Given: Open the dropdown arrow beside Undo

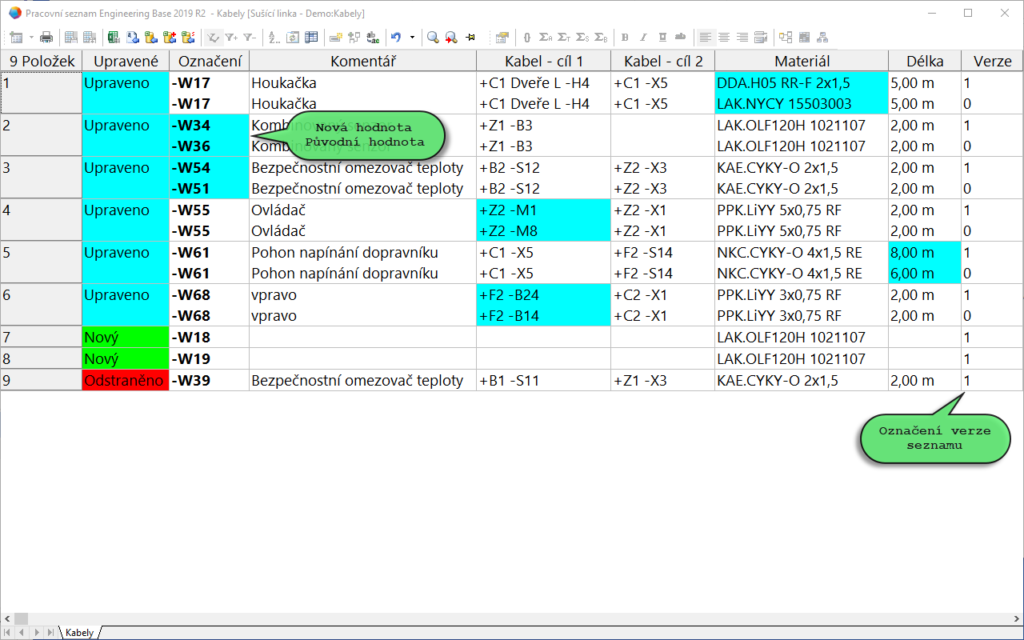Looking at the screenshot, I should click(412, 37).
